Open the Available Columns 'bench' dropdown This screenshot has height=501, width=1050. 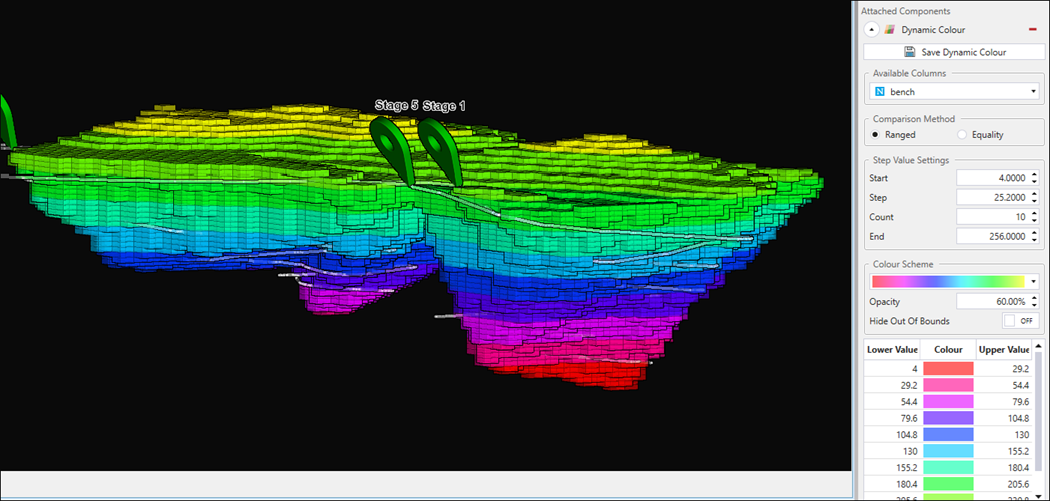tap(954, 92)
